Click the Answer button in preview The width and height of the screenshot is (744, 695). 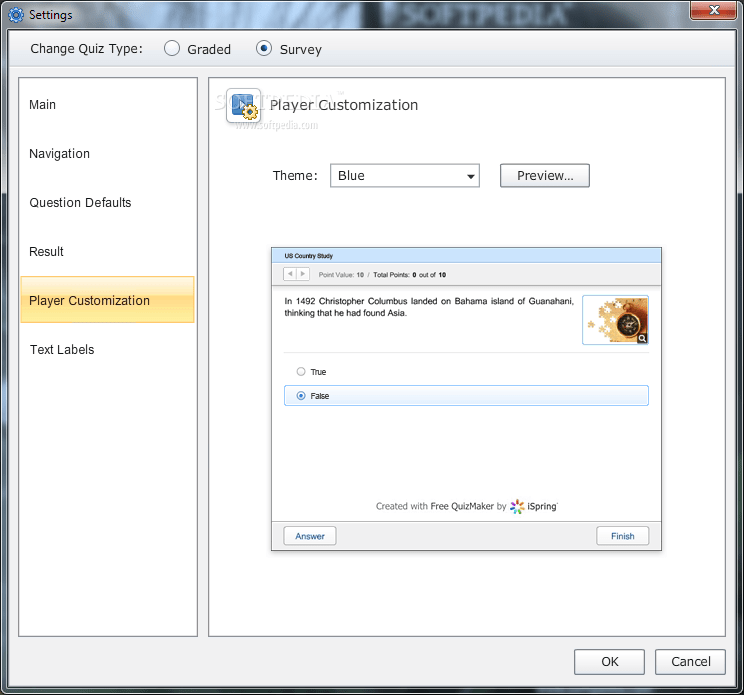pos(310,536)
